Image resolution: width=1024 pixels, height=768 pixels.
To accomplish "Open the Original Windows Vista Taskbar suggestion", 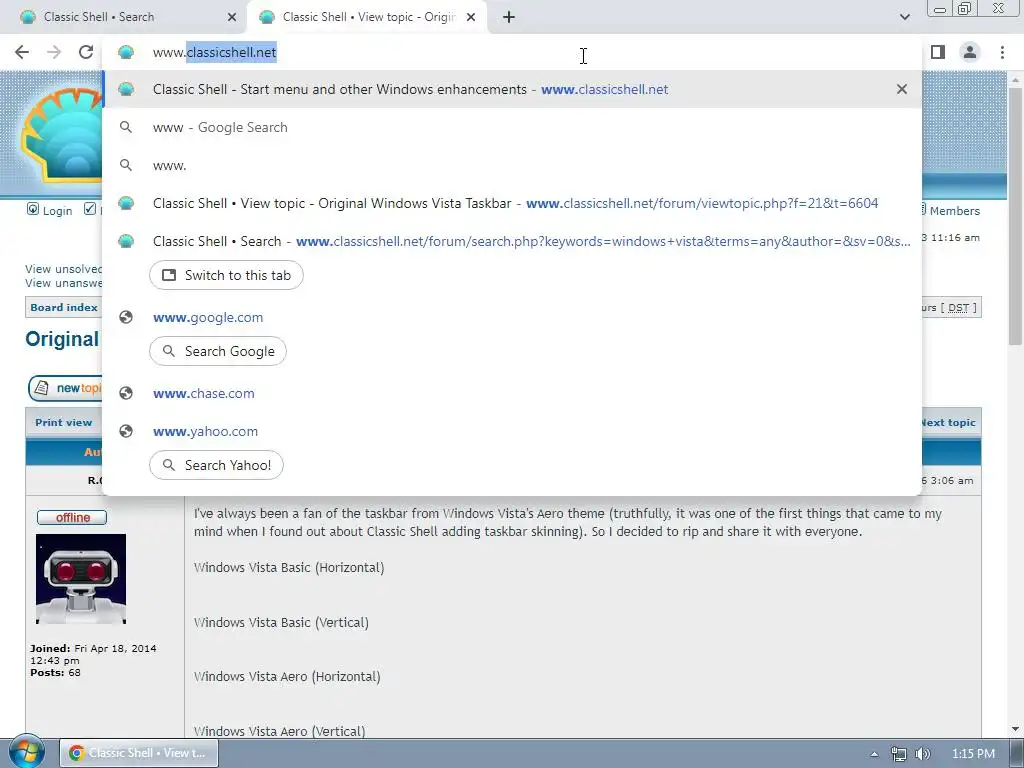I will [x=512, y=203].
